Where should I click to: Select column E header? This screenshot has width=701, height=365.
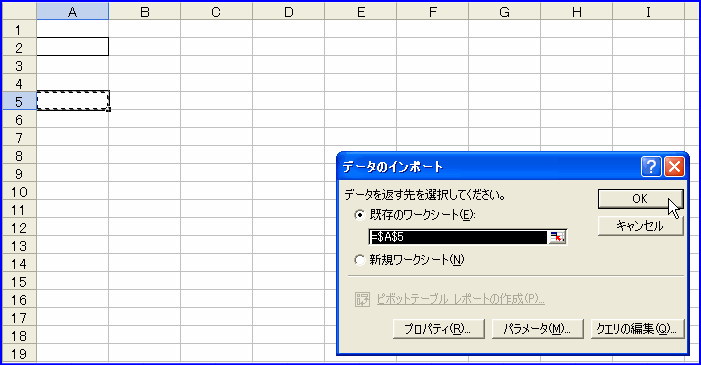pyautogui.click(x=361, y=12)
